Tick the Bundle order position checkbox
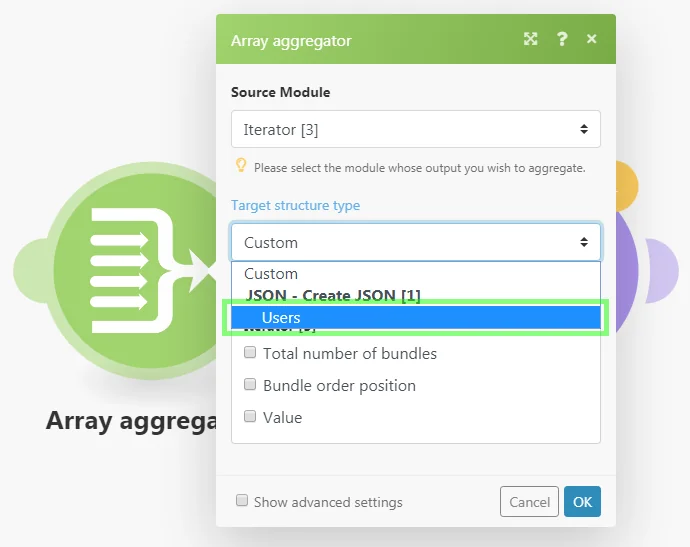This screenshot has height=547, width=690. pos(250,385)
